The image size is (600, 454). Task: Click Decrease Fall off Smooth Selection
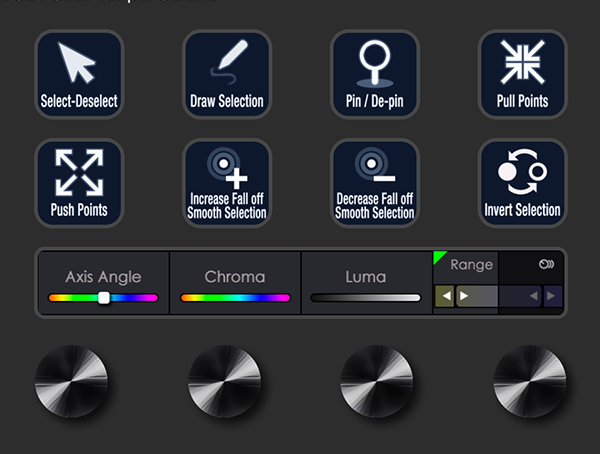pyautogui.click(x=375, y=183)
